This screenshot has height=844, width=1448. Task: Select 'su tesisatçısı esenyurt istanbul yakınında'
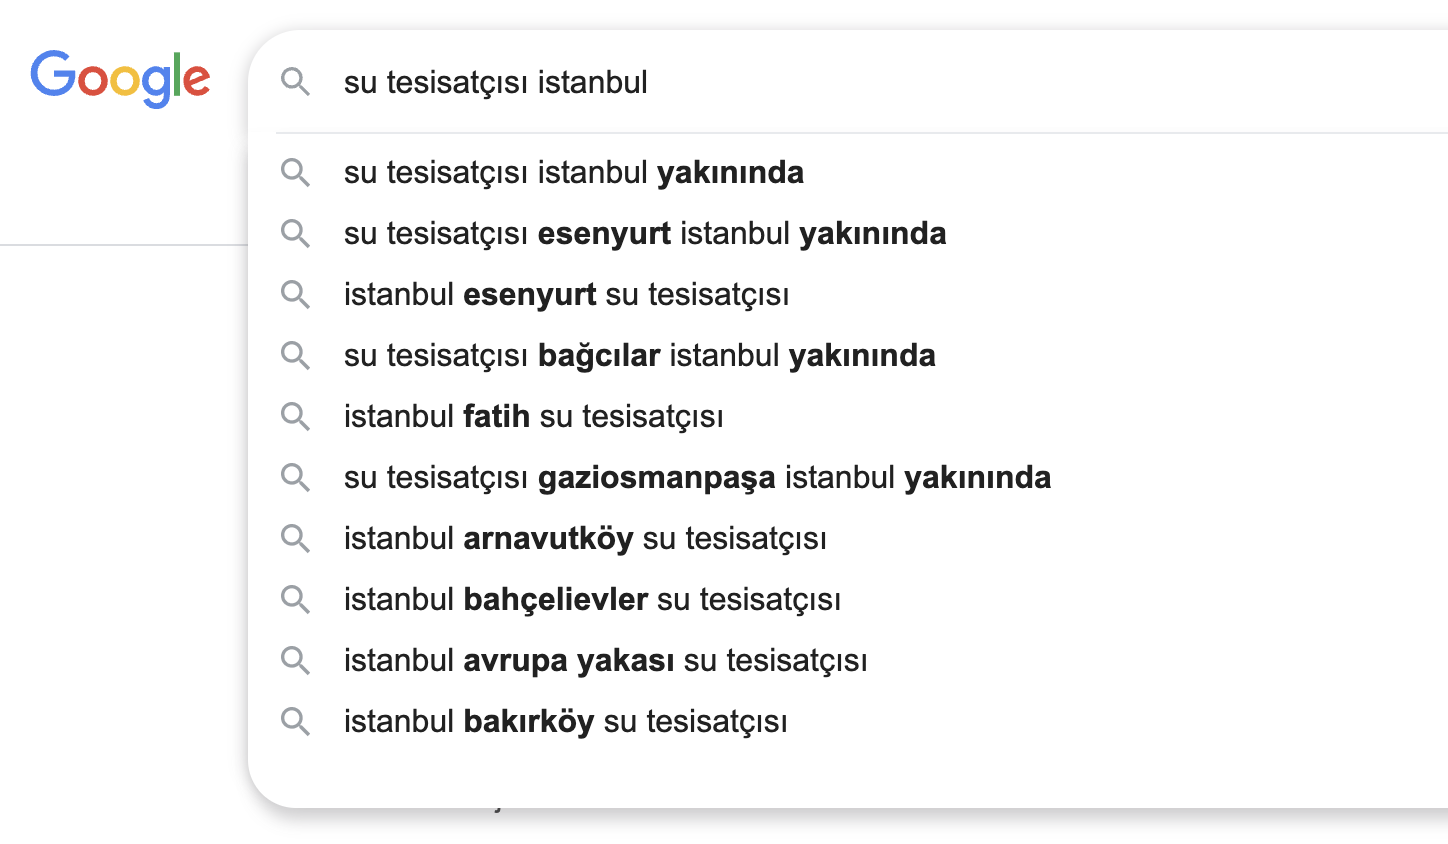click(645, 233)
